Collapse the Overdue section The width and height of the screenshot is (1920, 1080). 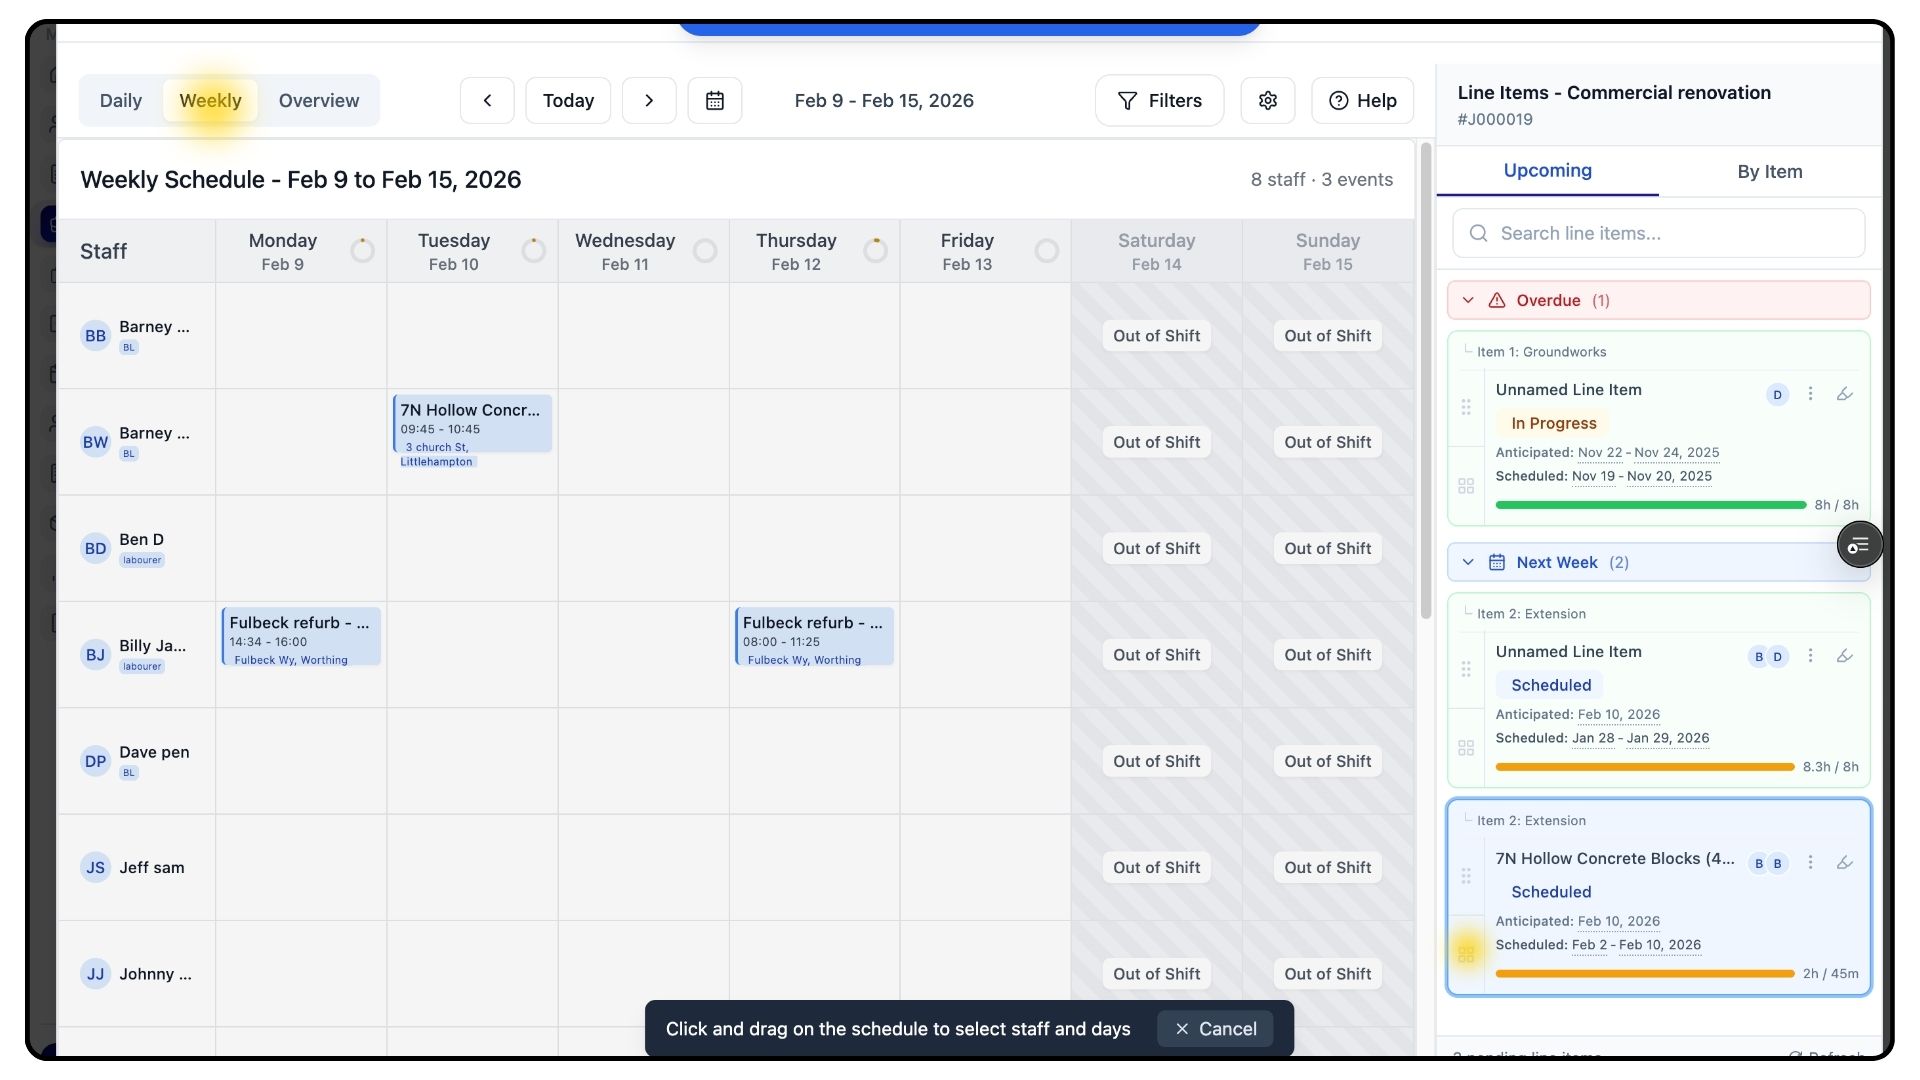(1468, 301)
